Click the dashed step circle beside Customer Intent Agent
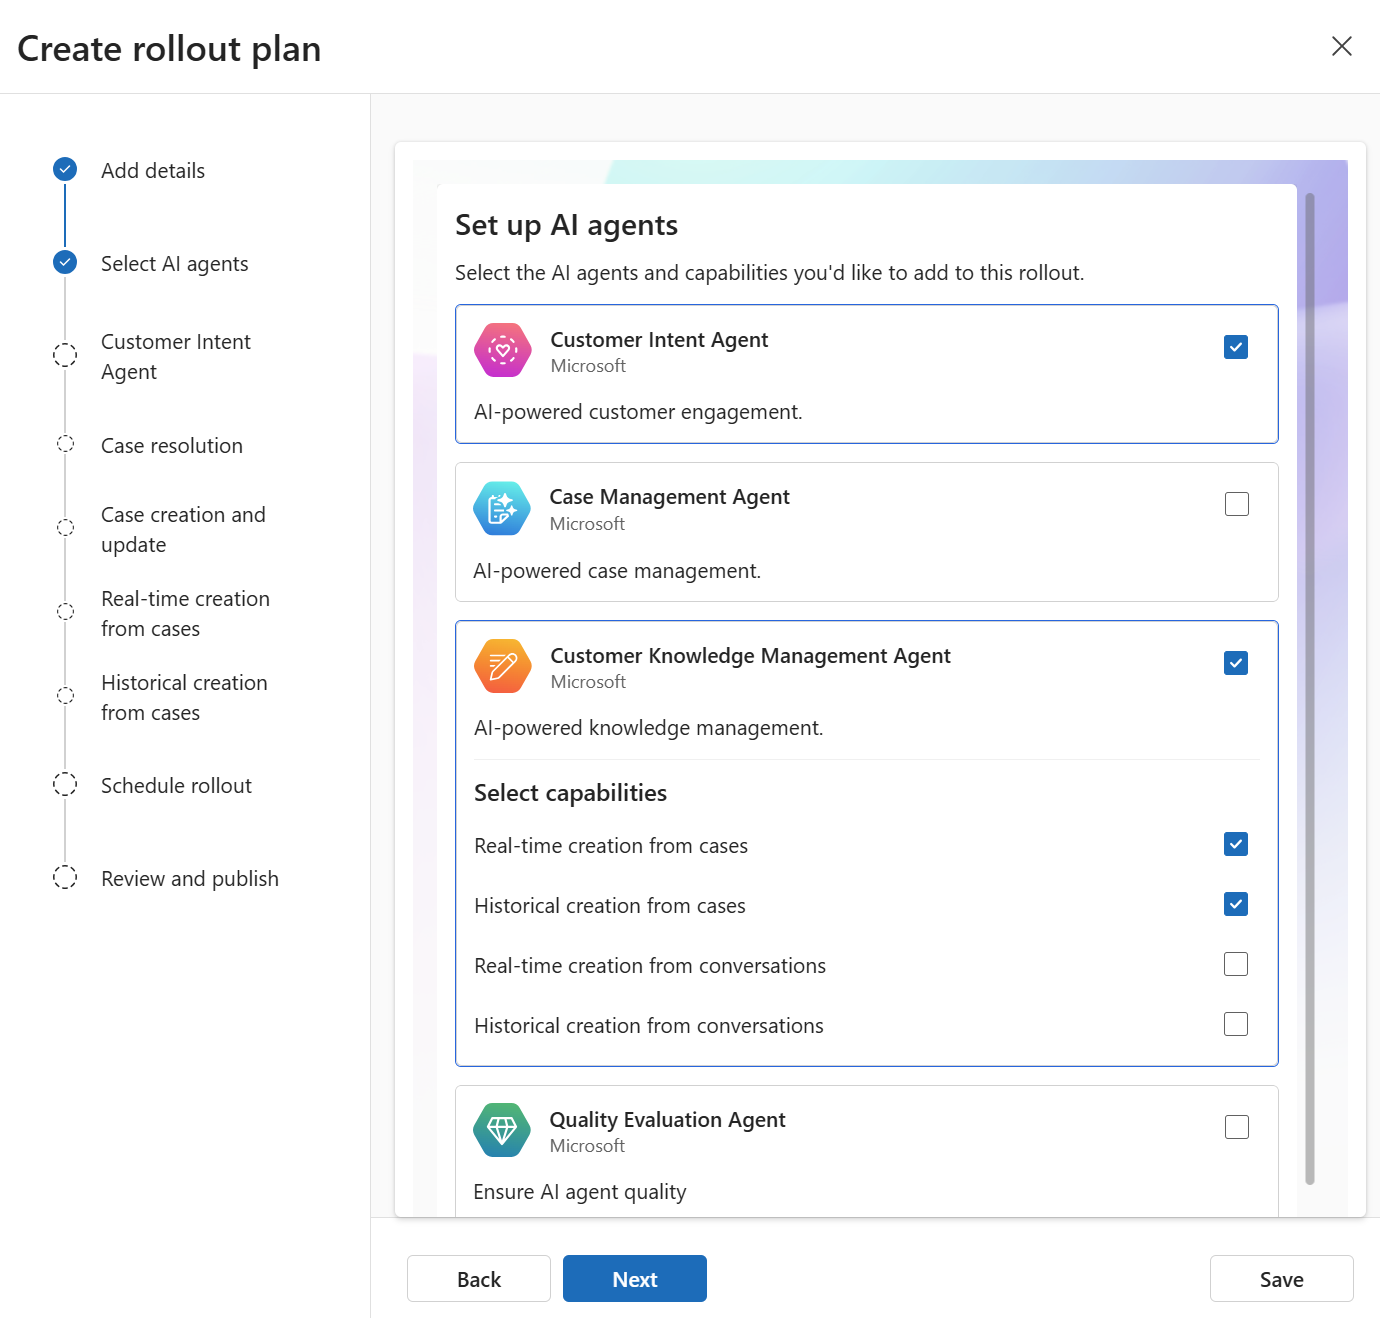This screenshot has width=1380, height=1318. tap(65, 355)
